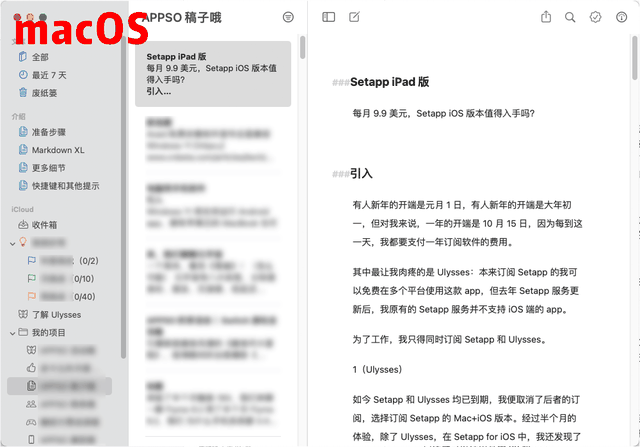Click paragraph starting 有人新年的开端是元月
This screenshot has height=447, width=640.
tap(467, 223)
